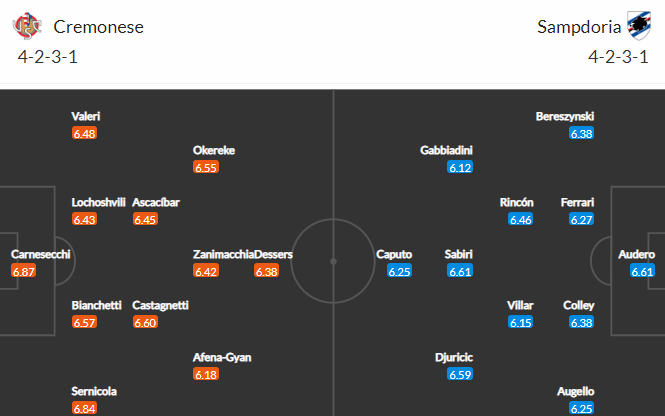
Task: Open player Bereszynski's name
Action: click(564, 116)
